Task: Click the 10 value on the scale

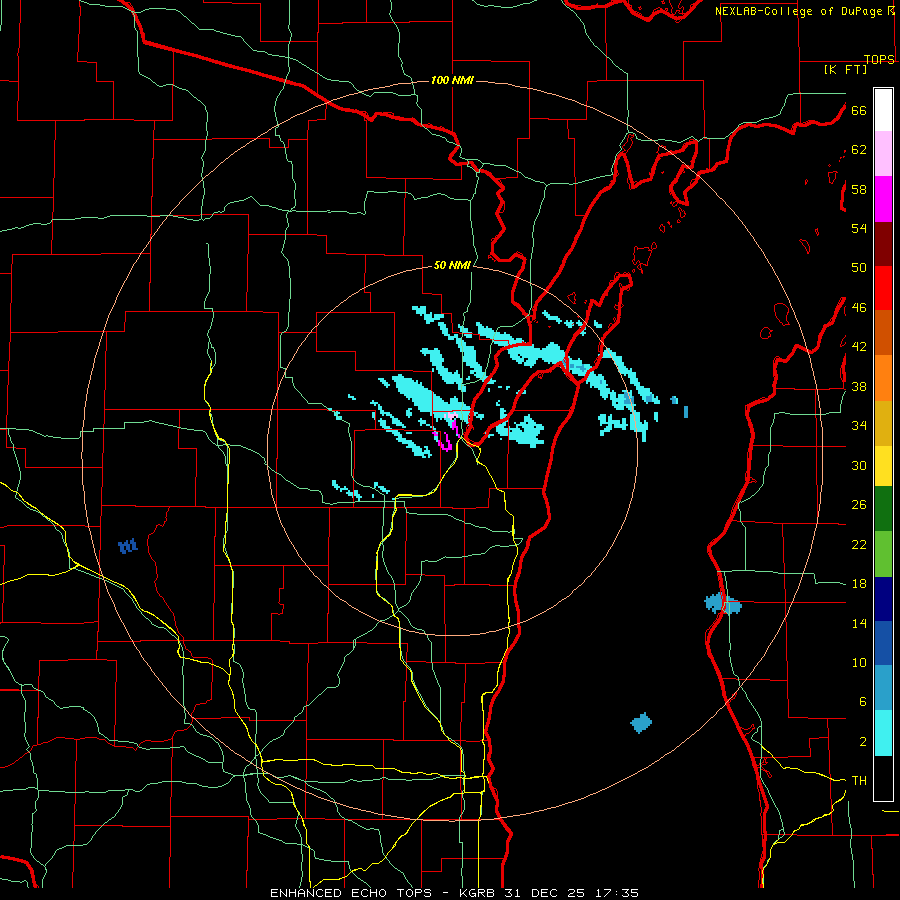Action: [x=859, y=663]
